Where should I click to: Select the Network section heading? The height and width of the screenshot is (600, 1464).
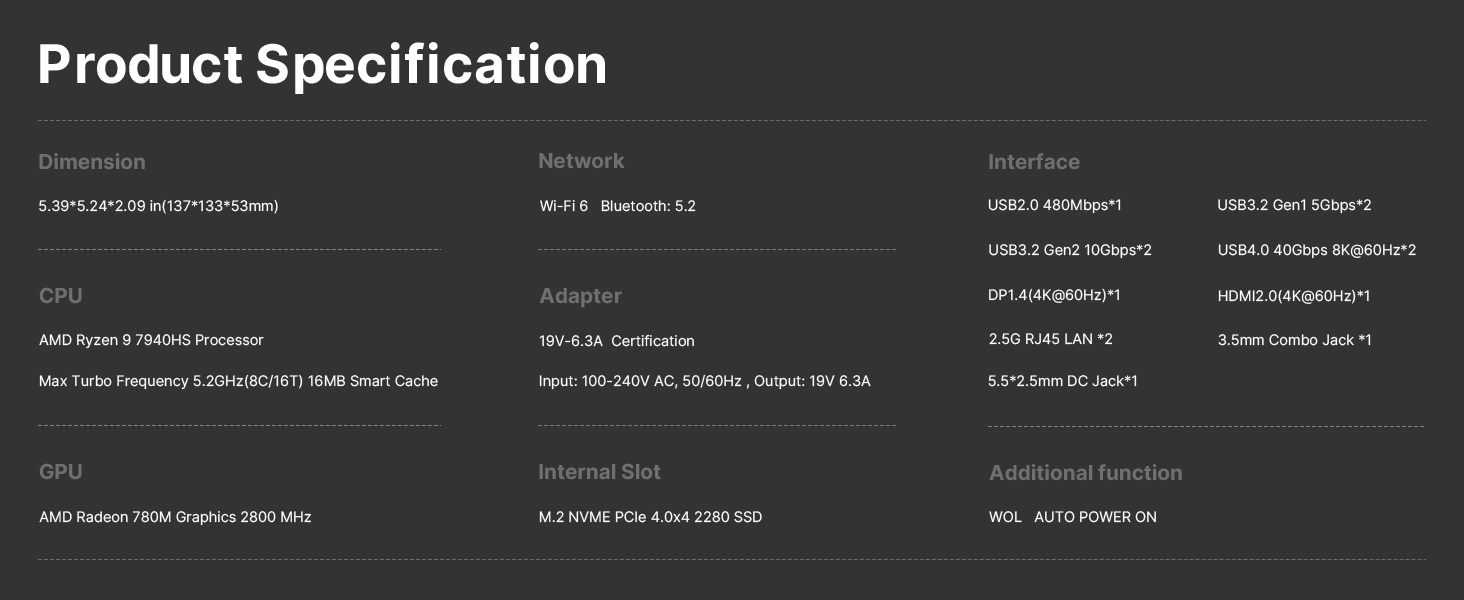point(581,161)
